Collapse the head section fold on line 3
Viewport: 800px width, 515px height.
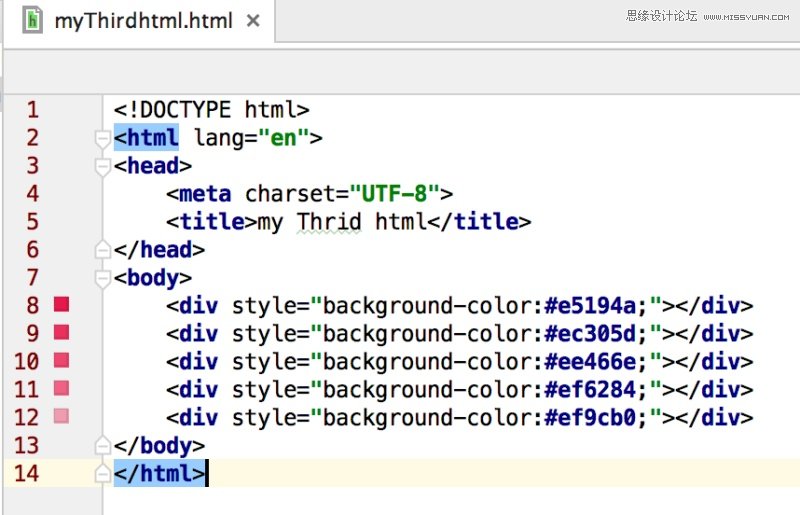click(101, 167)
